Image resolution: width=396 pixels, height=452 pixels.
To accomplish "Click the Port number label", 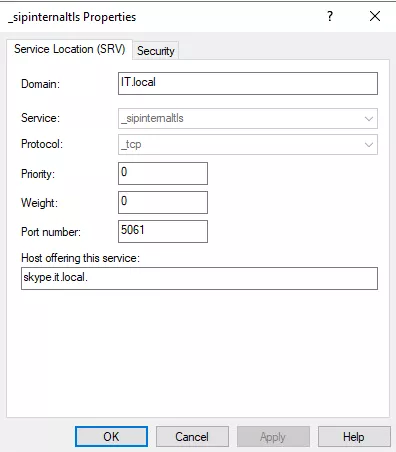I will click(51, 232).
